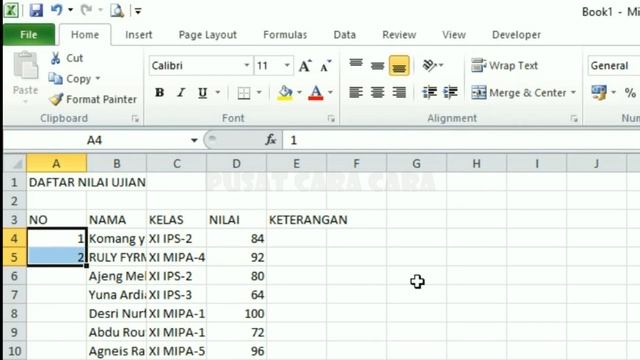Open the Underline style dropdown arrow

tap(218, 93)
